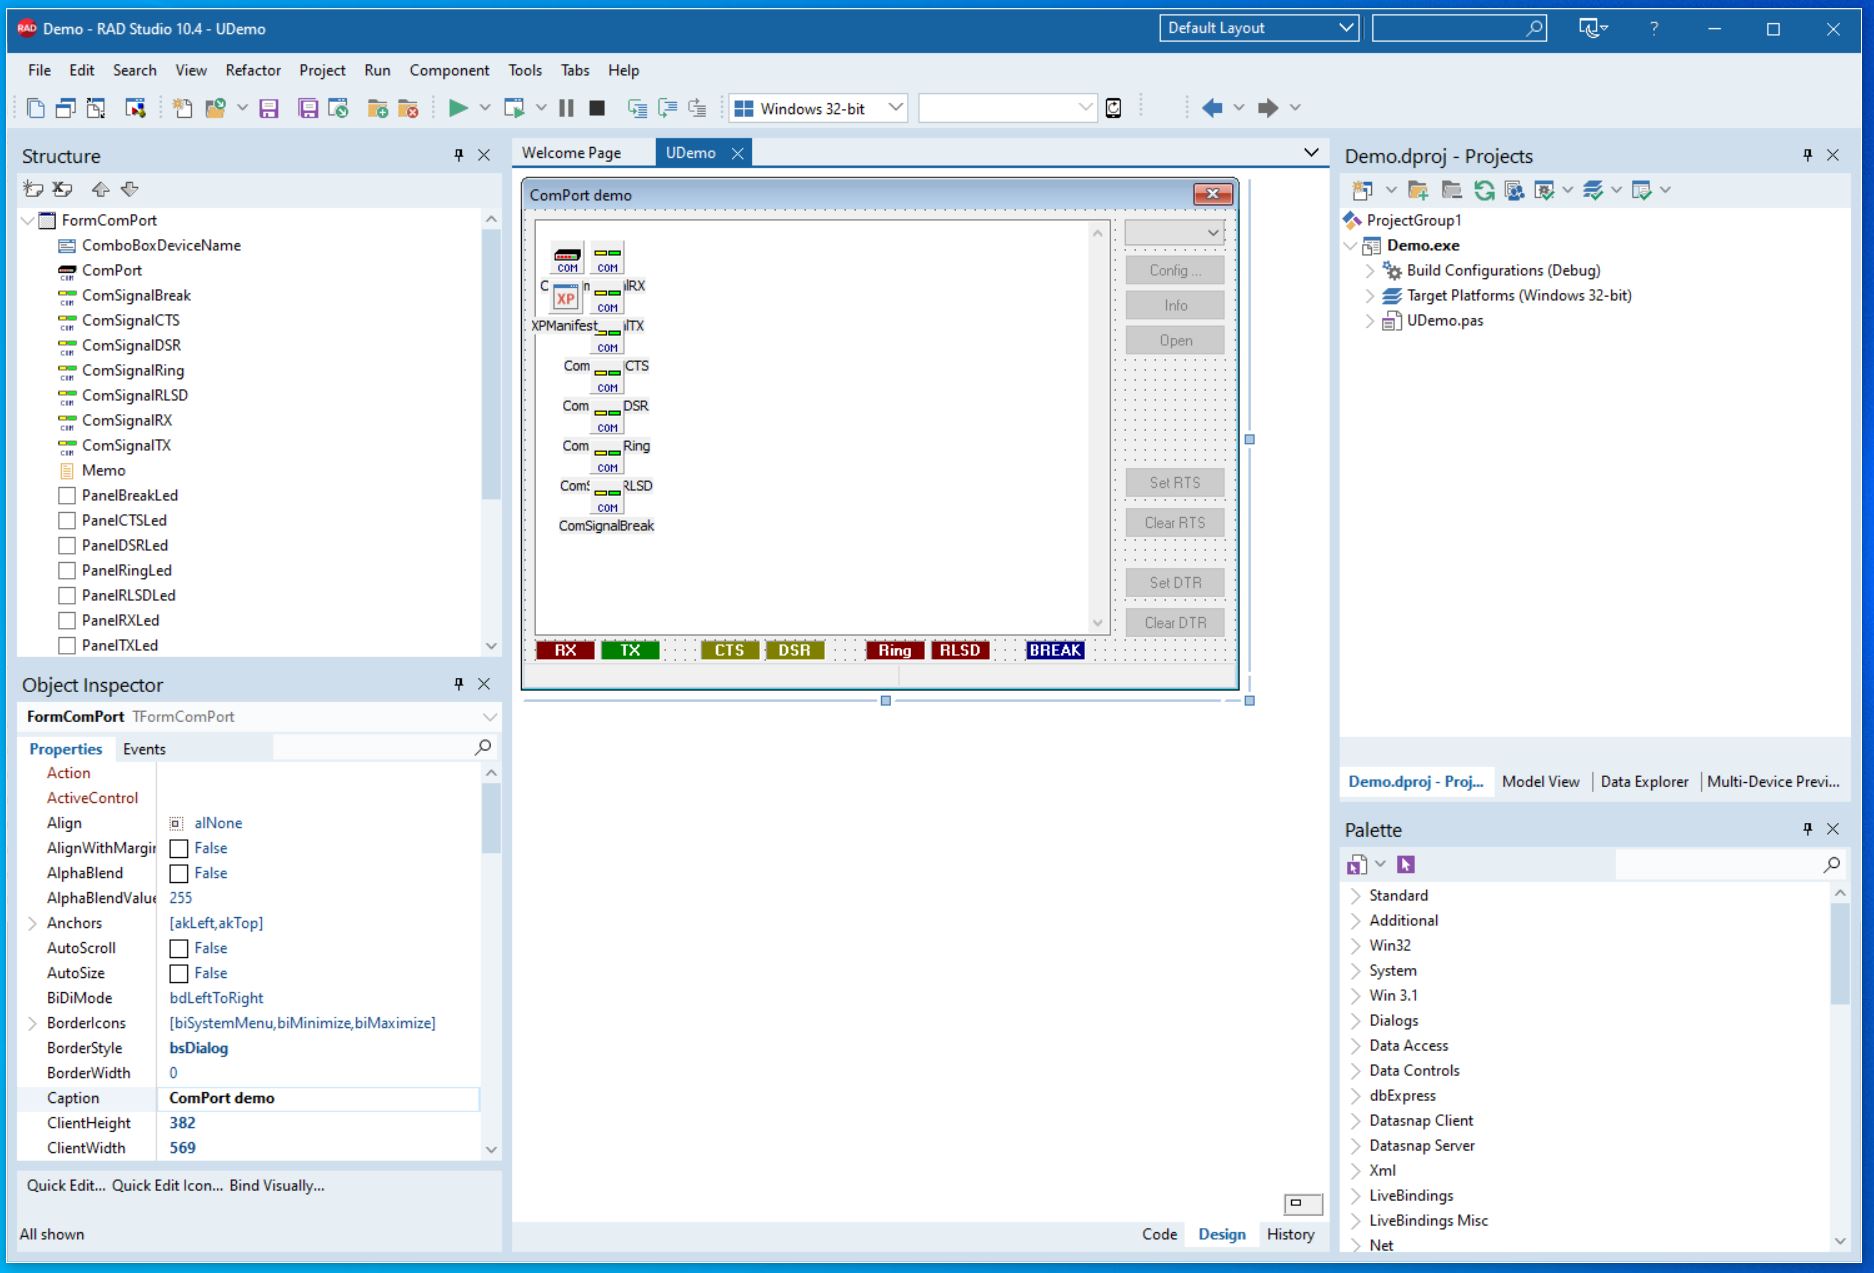Switch to the Code view tab
Screen dimensions: 1874x1273
coord(1159,1234)
